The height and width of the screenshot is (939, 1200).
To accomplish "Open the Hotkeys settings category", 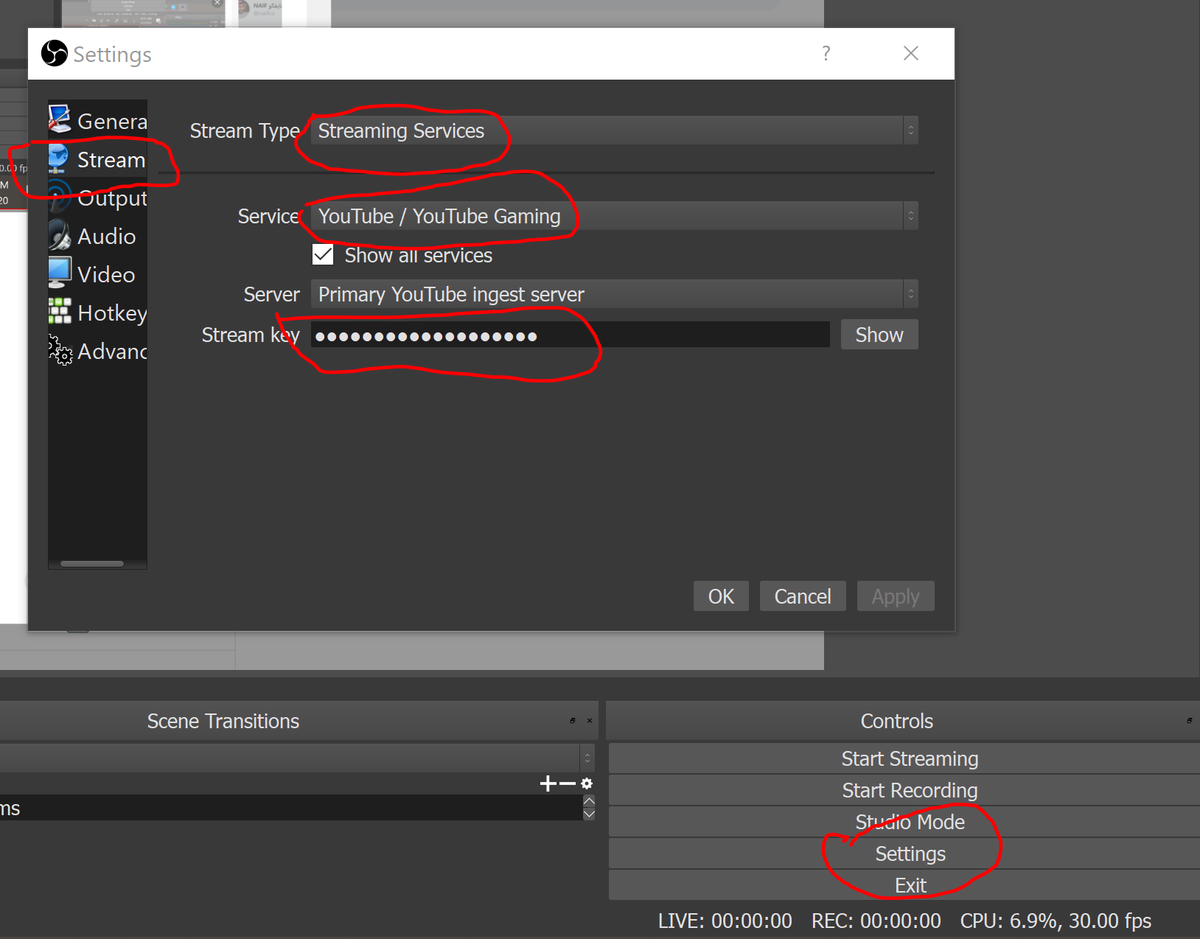I will pos(98,313).
